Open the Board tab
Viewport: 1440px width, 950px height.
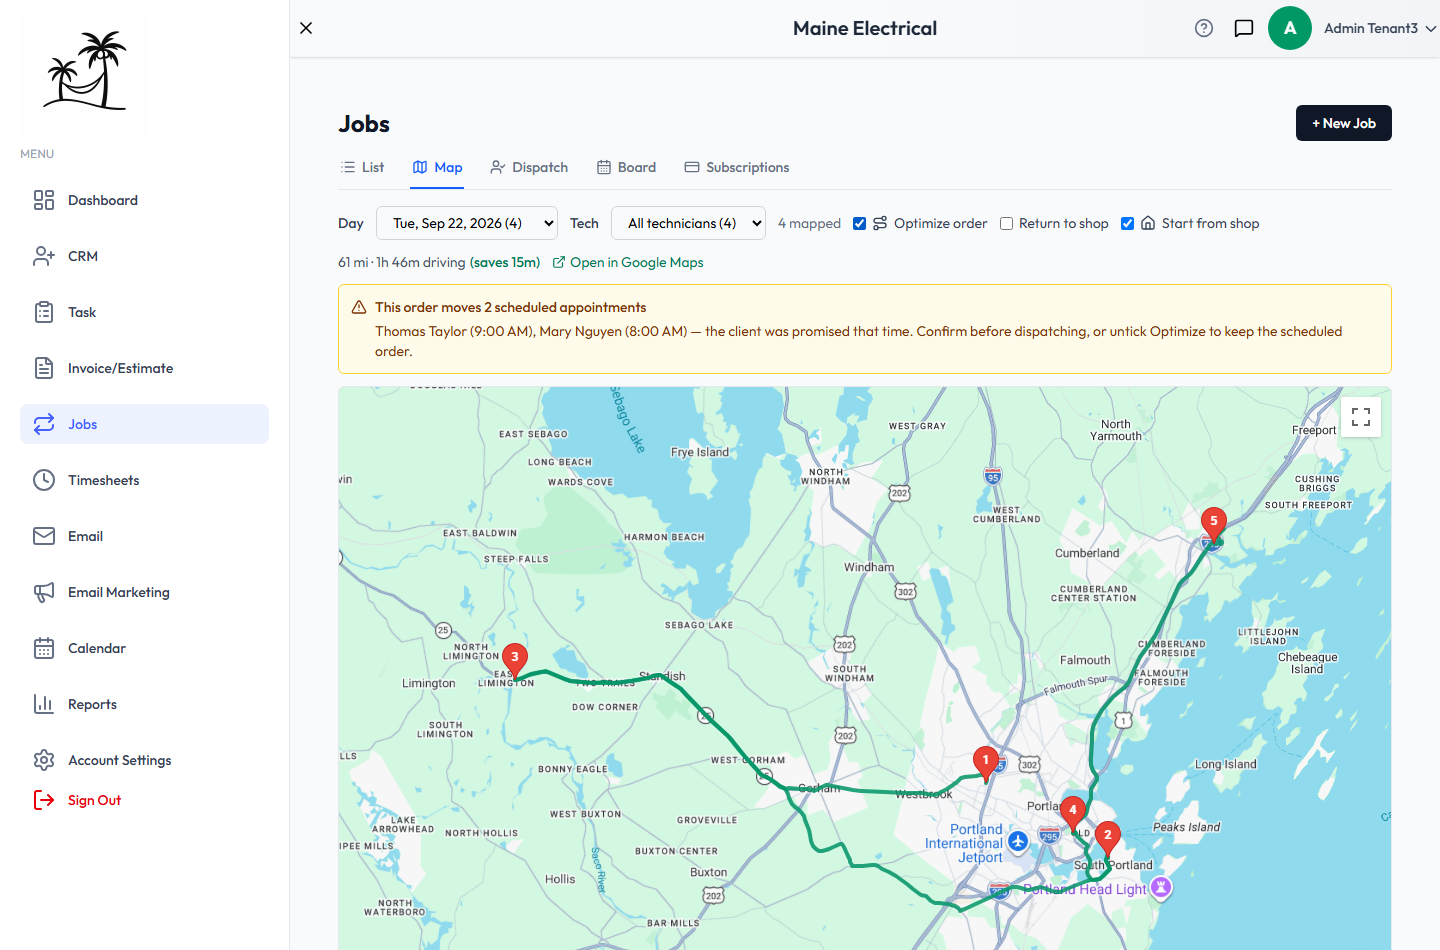pyautogui.click(x=627, y=167)
